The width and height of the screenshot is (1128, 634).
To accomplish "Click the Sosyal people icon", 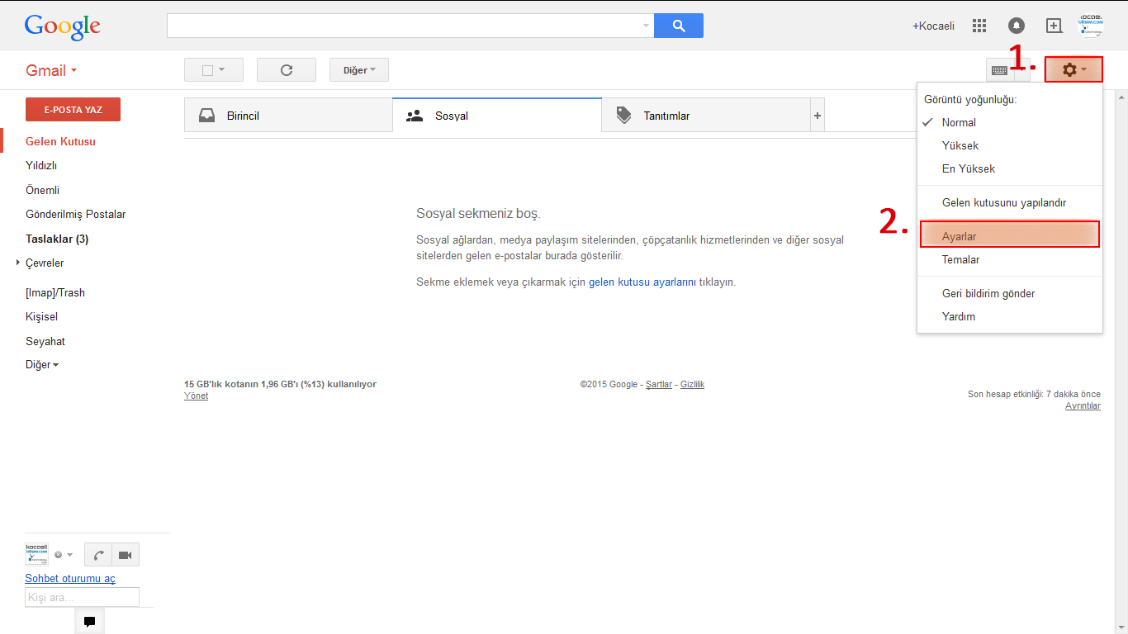I will [x=414, y=115].
